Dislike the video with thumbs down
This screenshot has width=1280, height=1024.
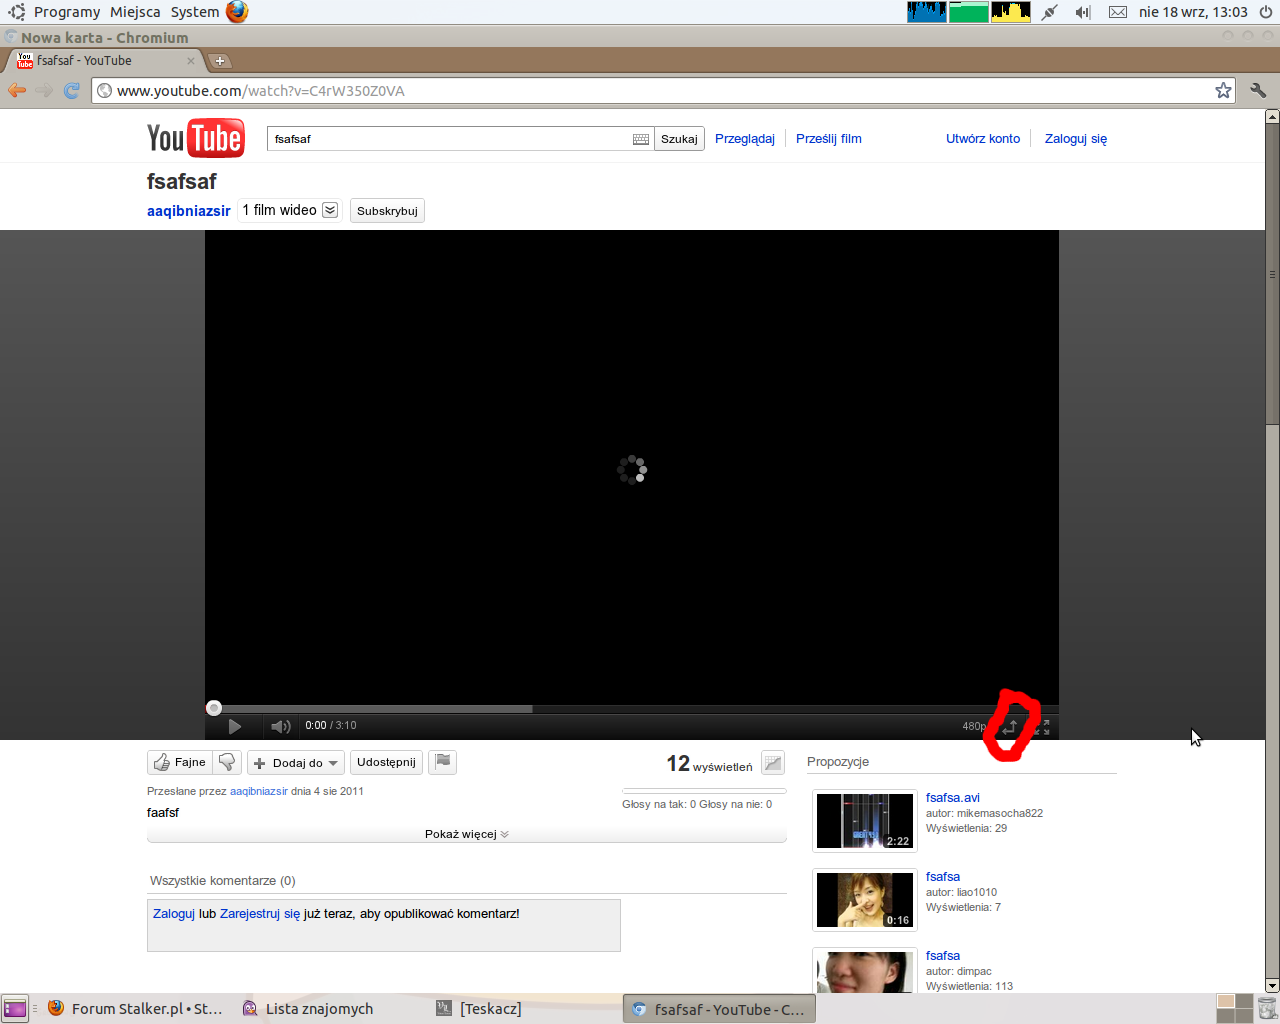(227, 762)
